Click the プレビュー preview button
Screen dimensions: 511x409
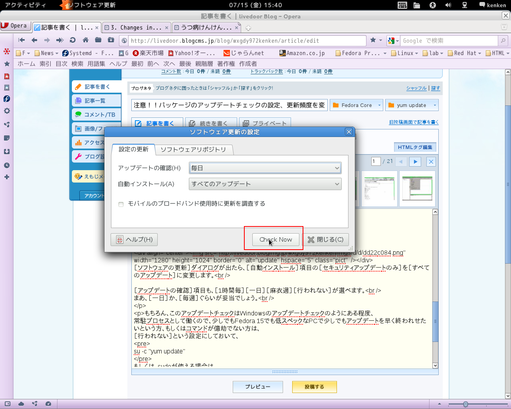258,387
